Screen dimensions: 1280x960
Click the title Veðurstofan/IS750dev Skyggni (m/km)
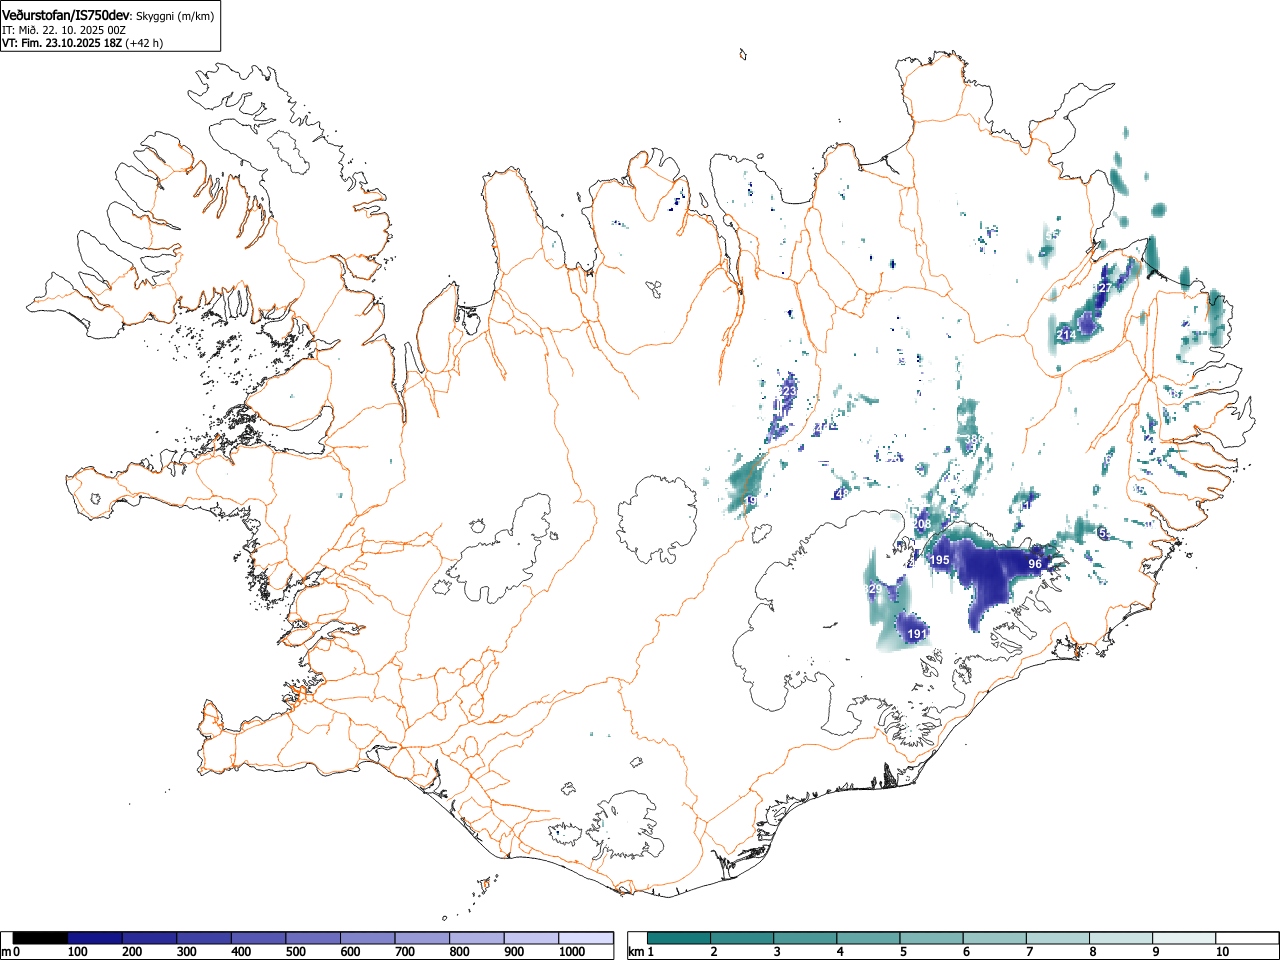coord(108,16)
